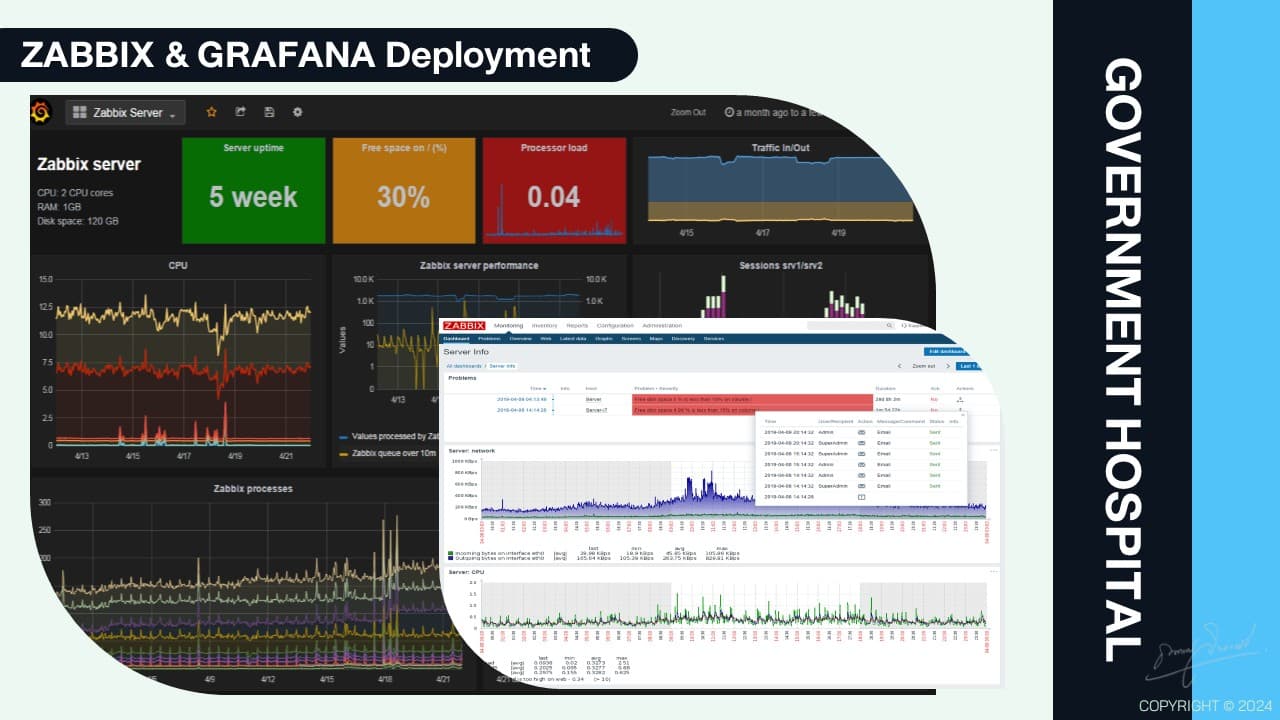Open the Configuration menu in Zabbix
This screenshot has width=1280, height=720.
tap(615, 325)
